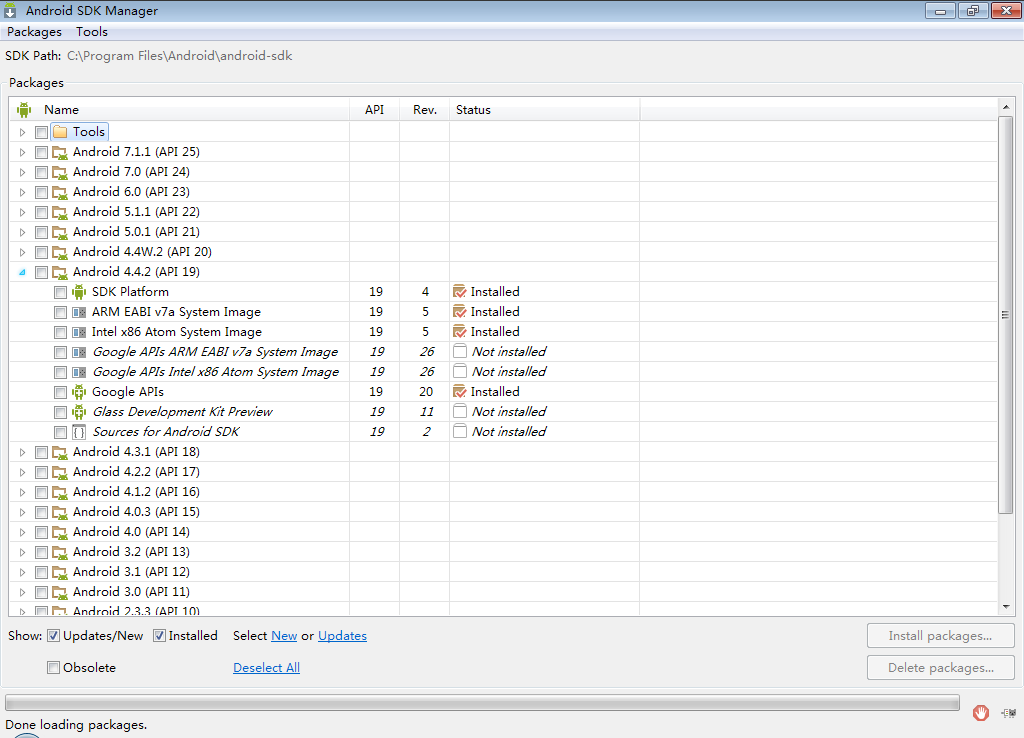Select Updates packages link
Image resolution: width=1024 pixels, height=738 pixels.
(x=342, y=635)
